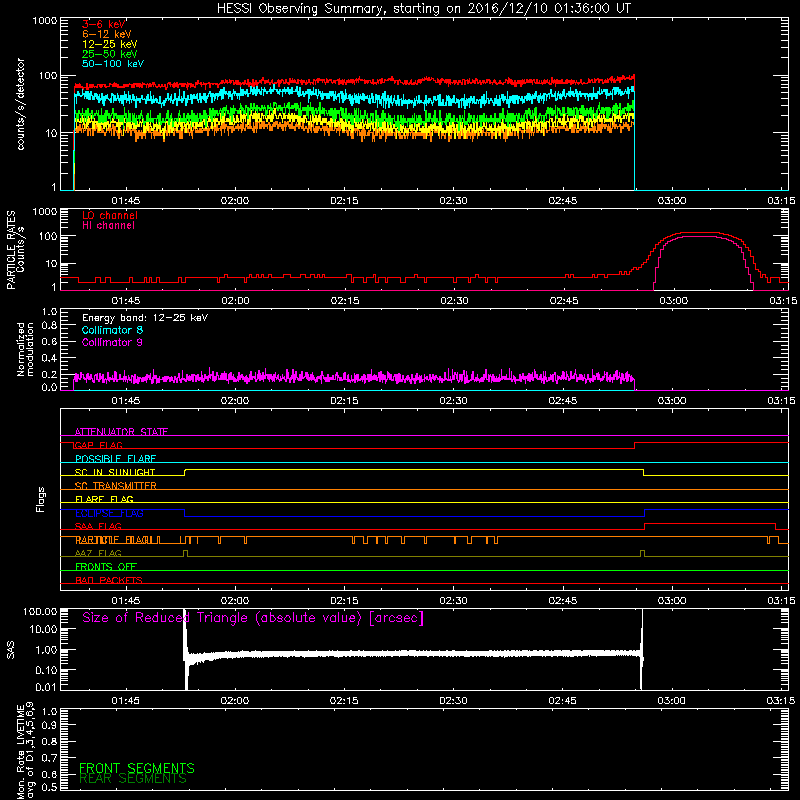
Task: Select the 3-6 keV legend label
Action: tap(104, 24)
